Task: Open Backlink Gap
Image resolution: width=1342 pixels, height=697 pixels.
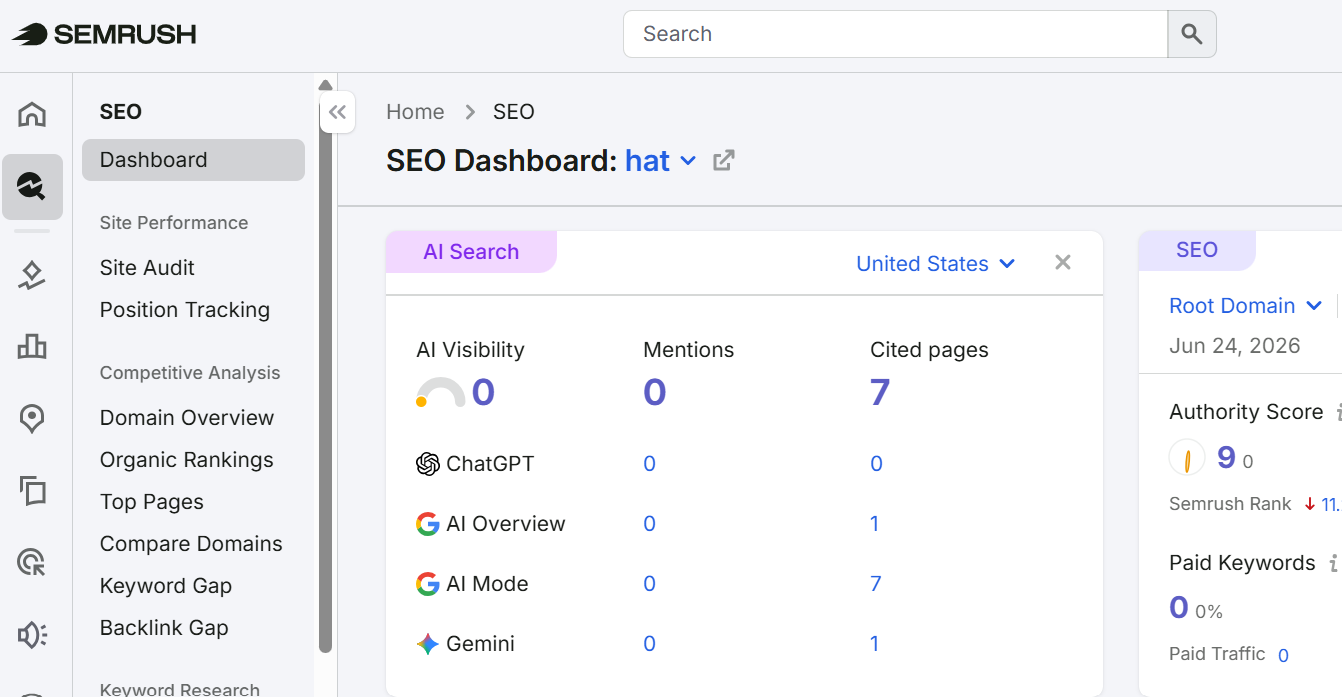Action: pyautogui.click(x=164, y=628)
